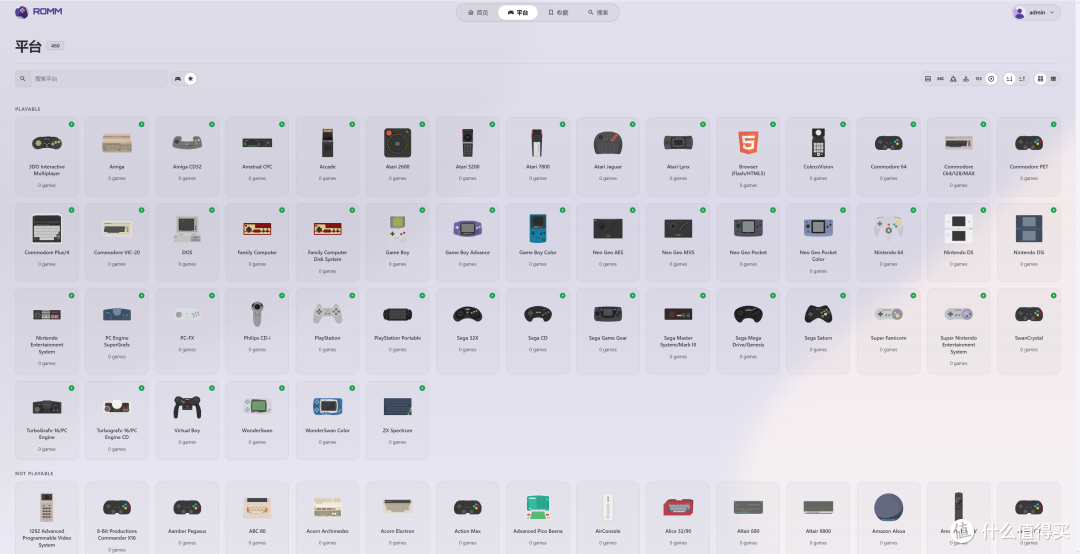The height and width of the screenshot is (554, 1080).
Task: Open the 首页 home tab
Action: [x=478, y=12]
